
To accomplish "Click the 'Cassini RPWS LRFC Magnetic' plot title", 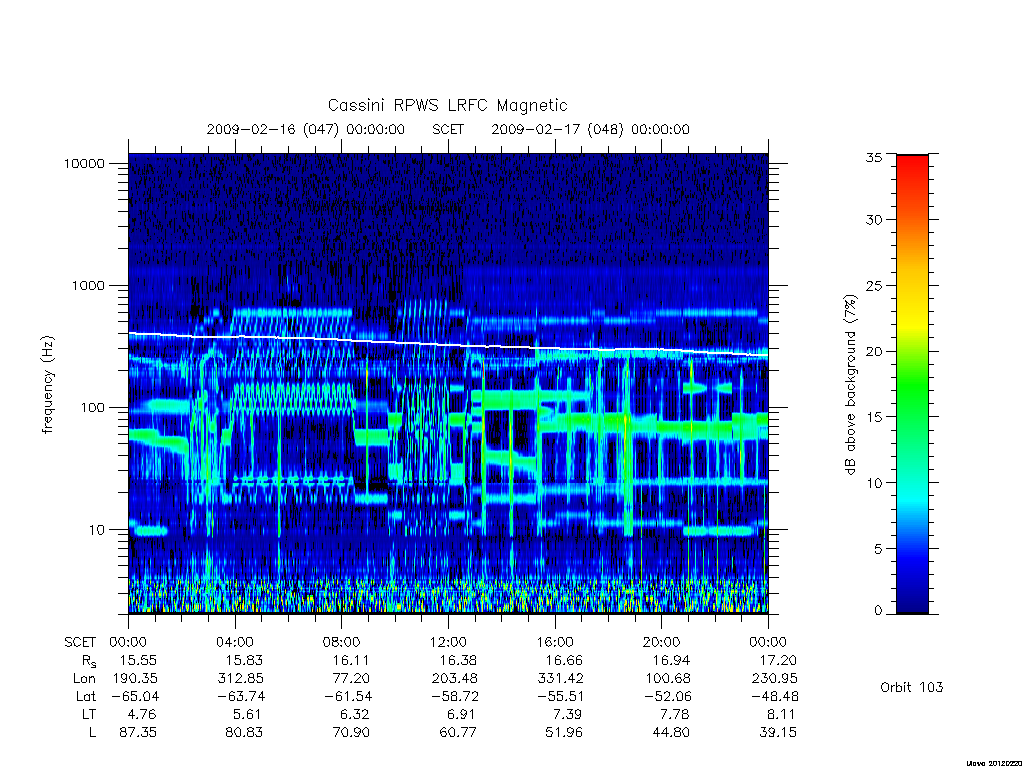I will click(447, 105).
